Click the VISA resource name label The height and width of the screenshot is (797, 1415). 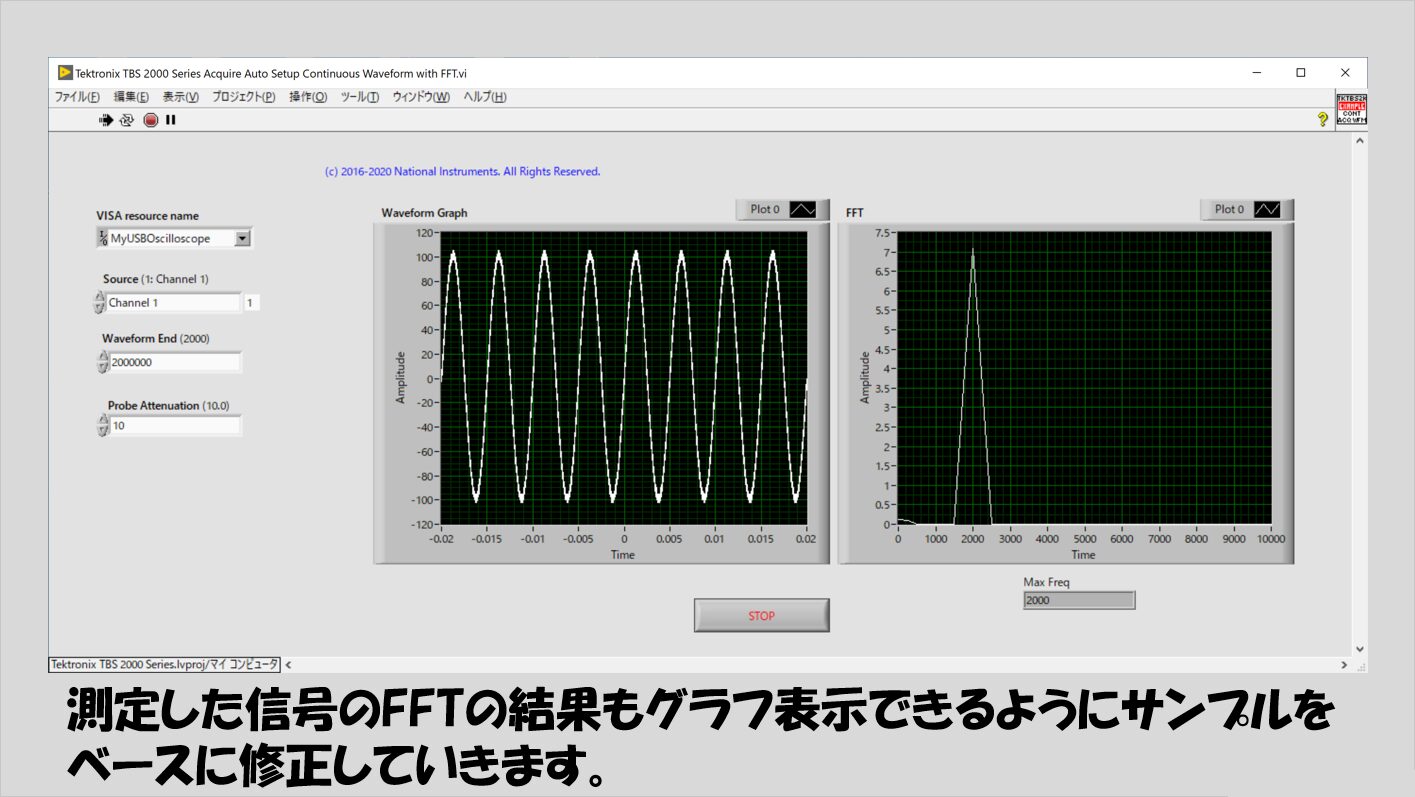[x=147, y=216]
